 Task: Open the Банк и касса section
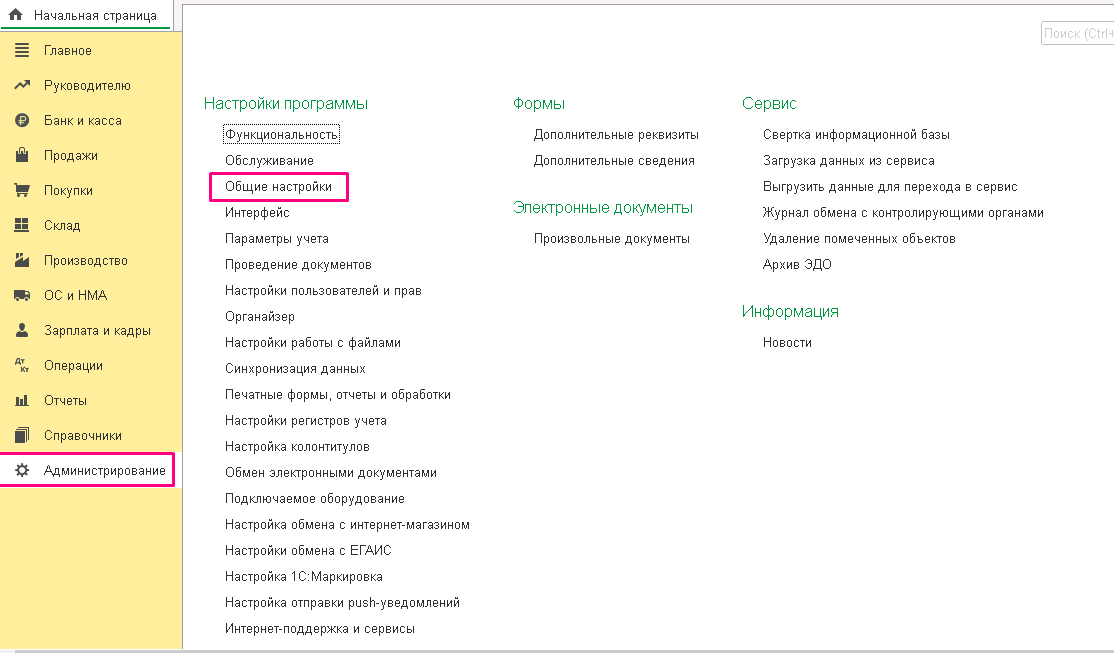pyautogui.click(x=91, y=120)
